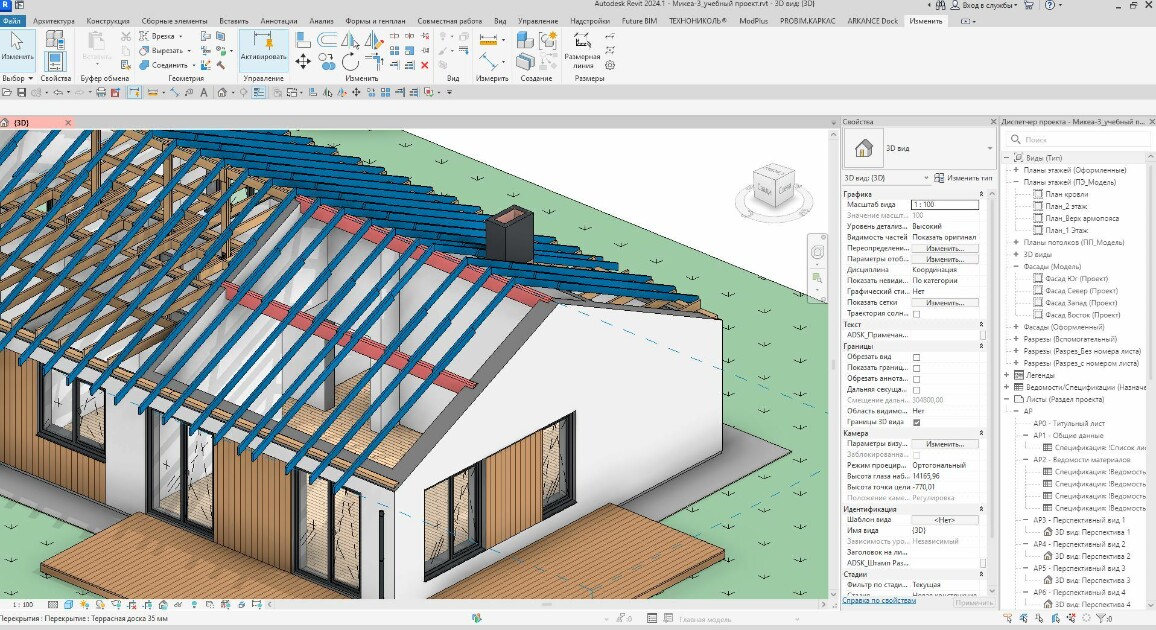Select the Align tool icon
Viewport: 1156px width, 630px height.
(x=303, y=40)
